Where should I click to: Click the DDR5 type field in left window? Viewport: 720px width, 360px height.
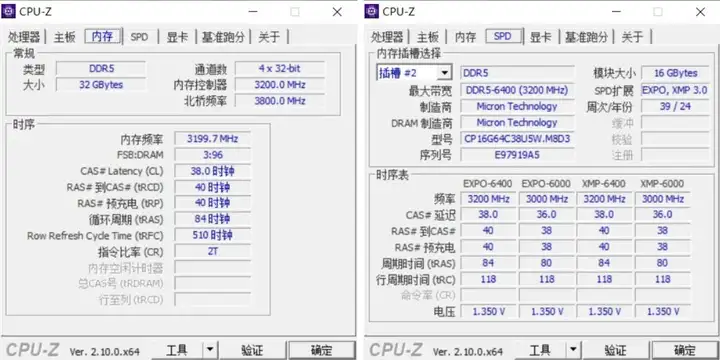101,69
